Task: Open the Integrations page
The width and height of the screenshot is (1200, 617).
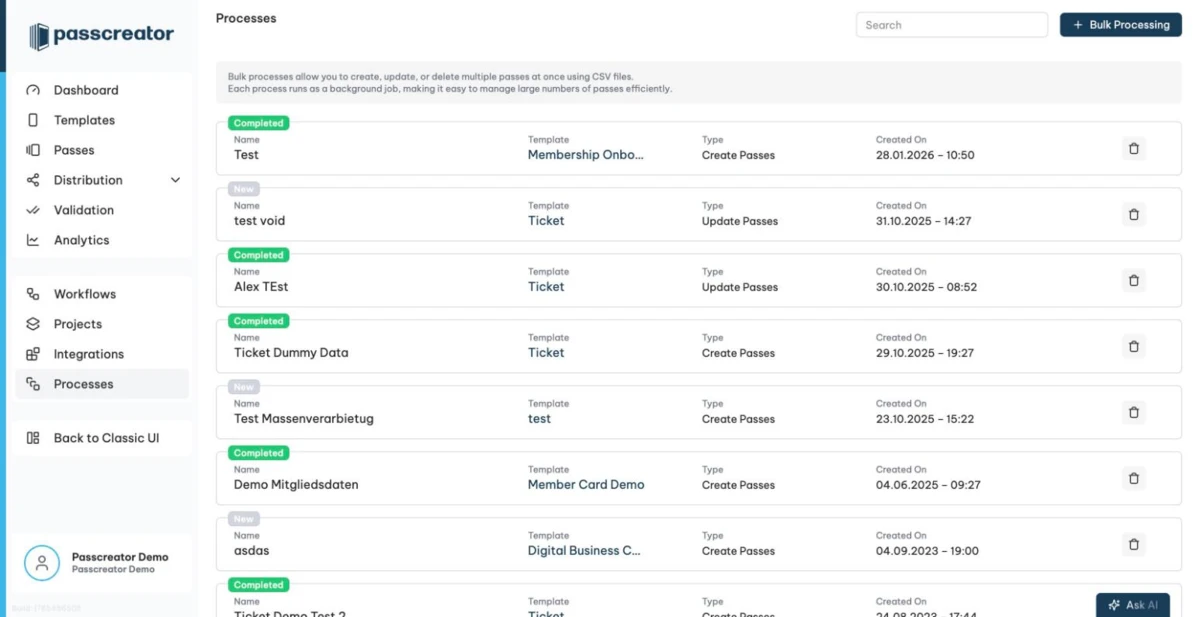Action: 102,354
